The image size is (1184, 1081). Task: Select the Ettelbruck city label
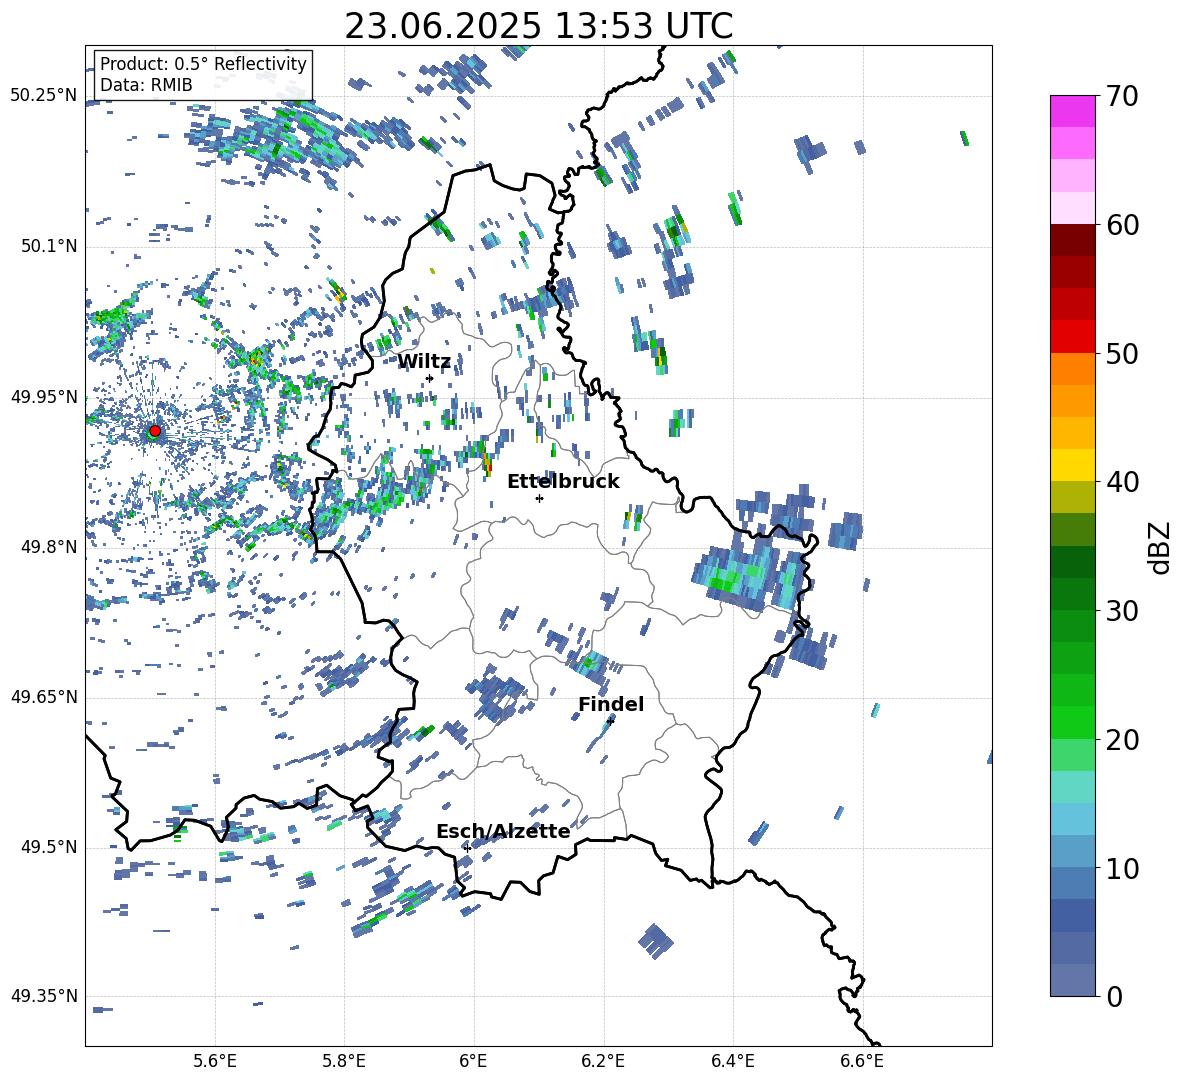pyautogui.click(x=563, y=482)
